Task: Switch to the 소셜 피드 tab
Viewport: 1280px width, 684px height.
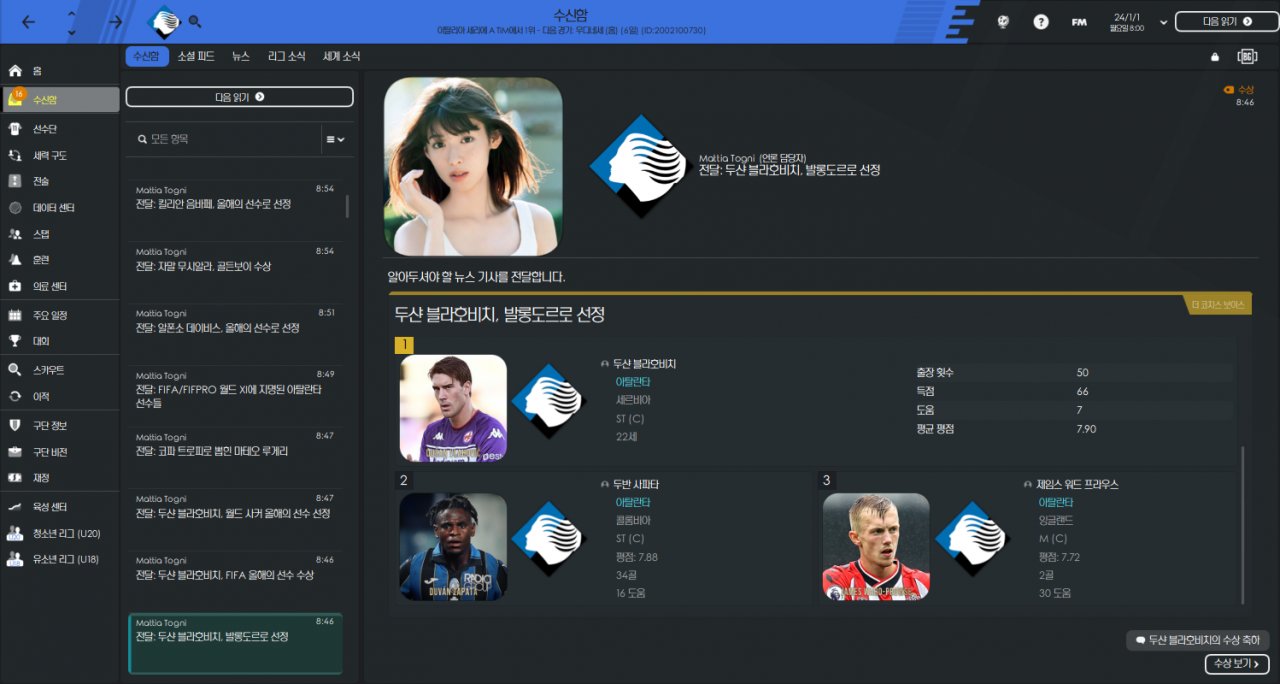Action: point(196,57)
